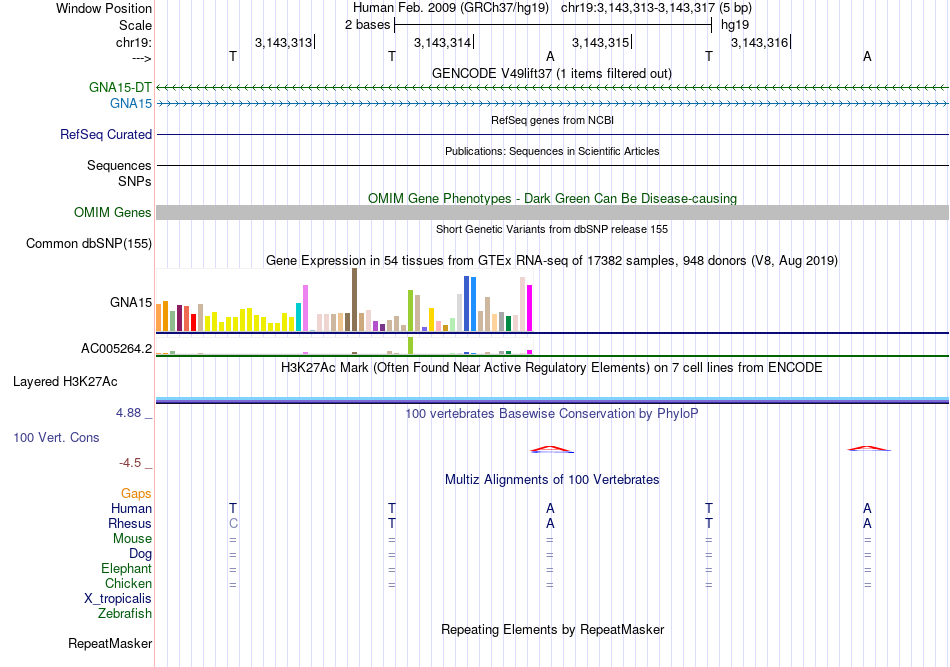Select the Common dbSNP(155) track label

(x=89, y=244)
